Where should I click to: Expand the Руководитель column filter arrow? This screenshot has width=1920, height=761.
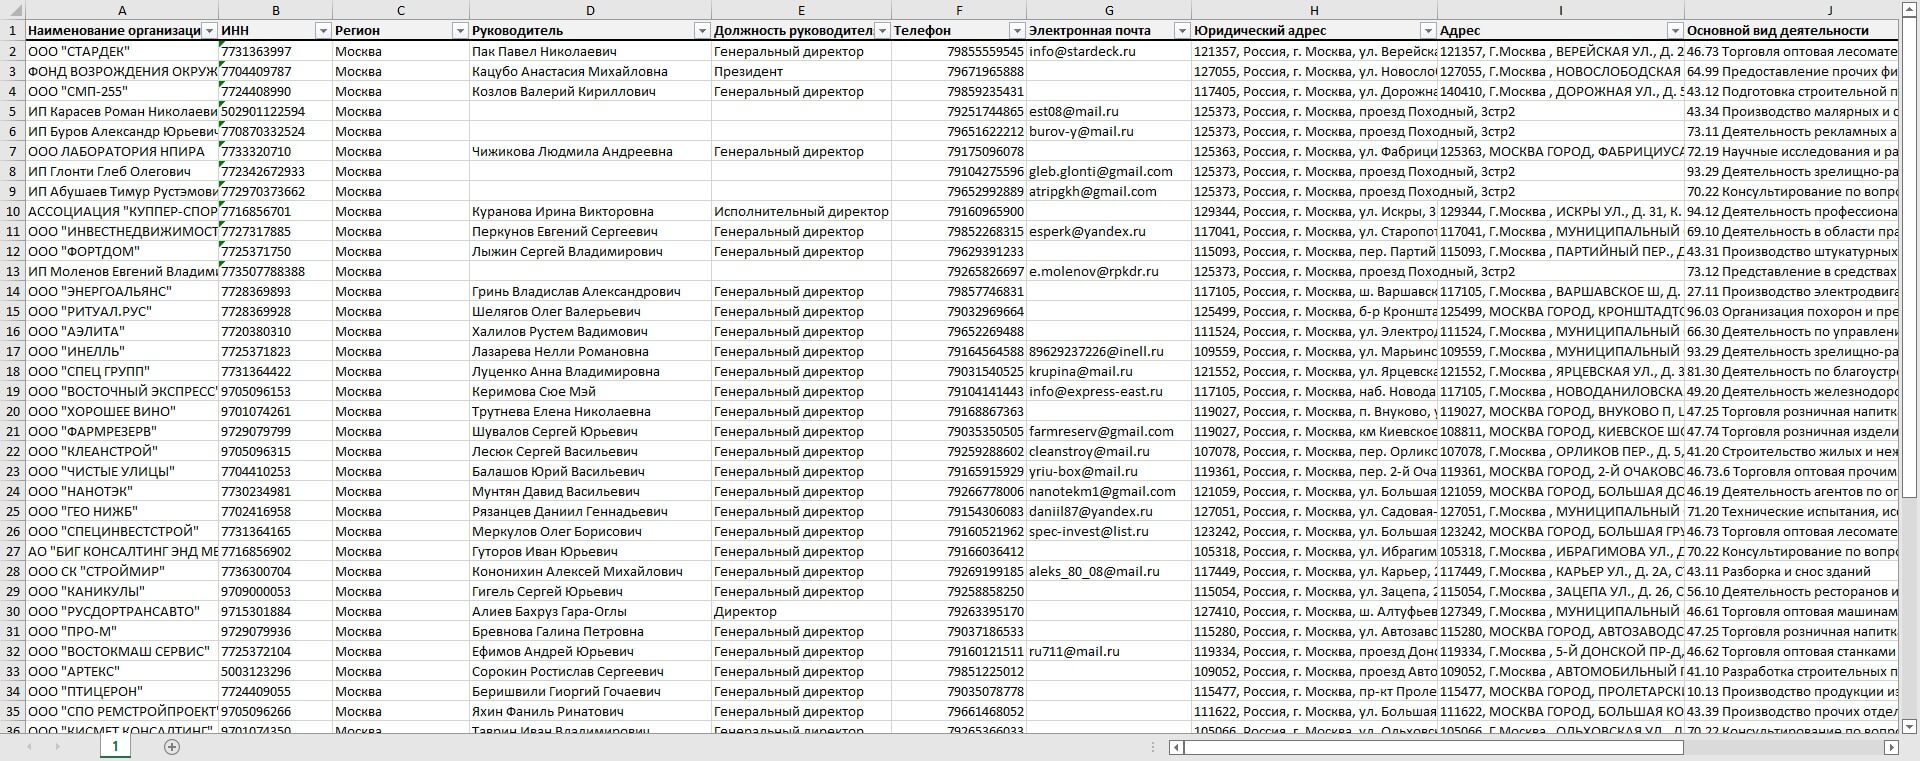(x=702, y=31)
